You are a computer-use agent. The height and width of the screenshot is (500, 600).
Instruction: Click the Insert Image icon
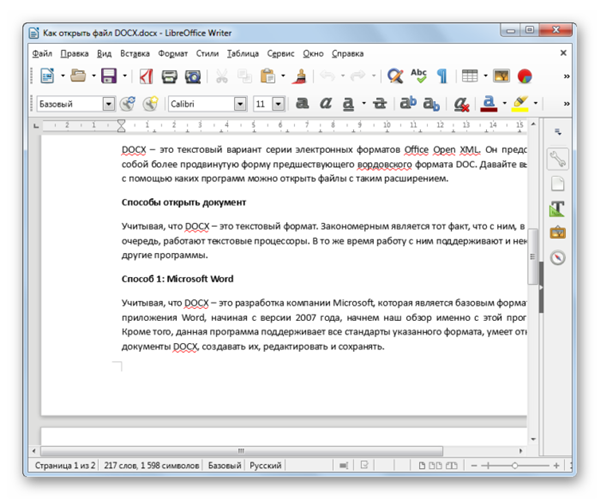click(501, 76)
